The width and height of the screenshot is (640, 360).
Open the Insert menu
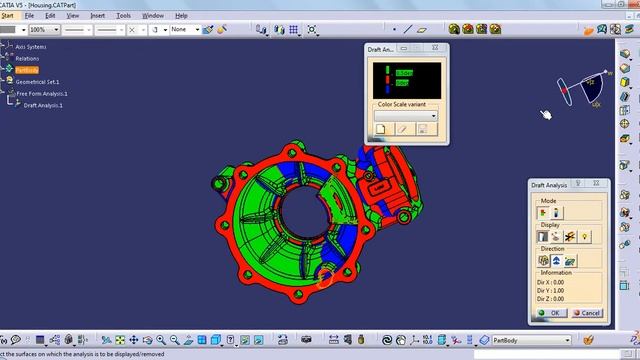click(x=98, y=16)
